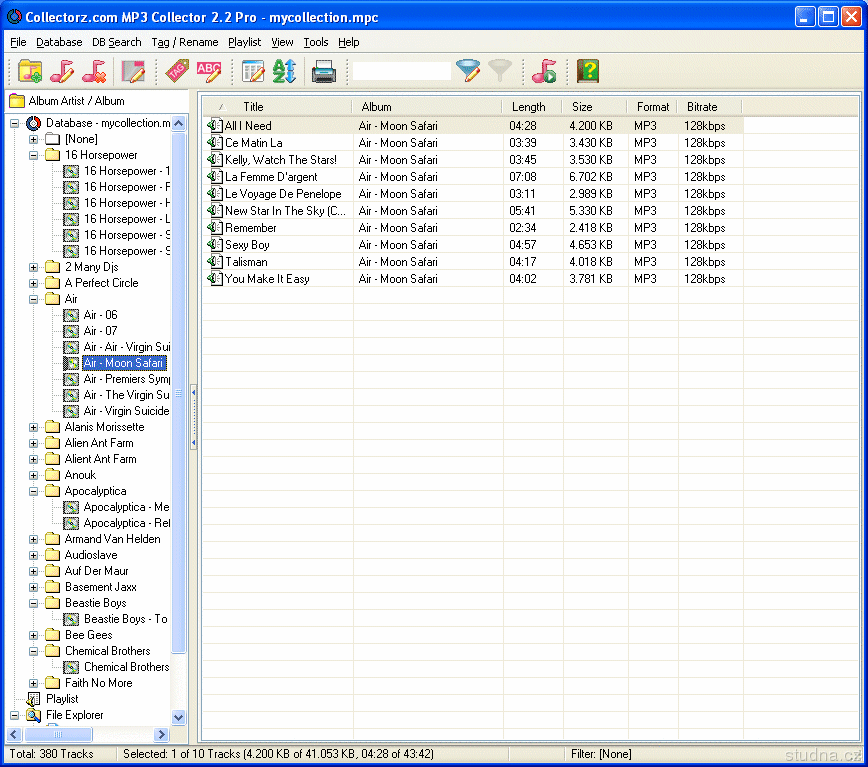Open the Playlist menu
Viewport: 868px width, 767px height.
coord(244,42)
